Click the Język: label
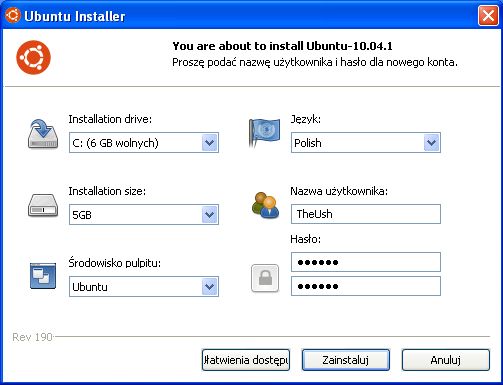Viewport: 503px width, 385px height. (305, 119)
